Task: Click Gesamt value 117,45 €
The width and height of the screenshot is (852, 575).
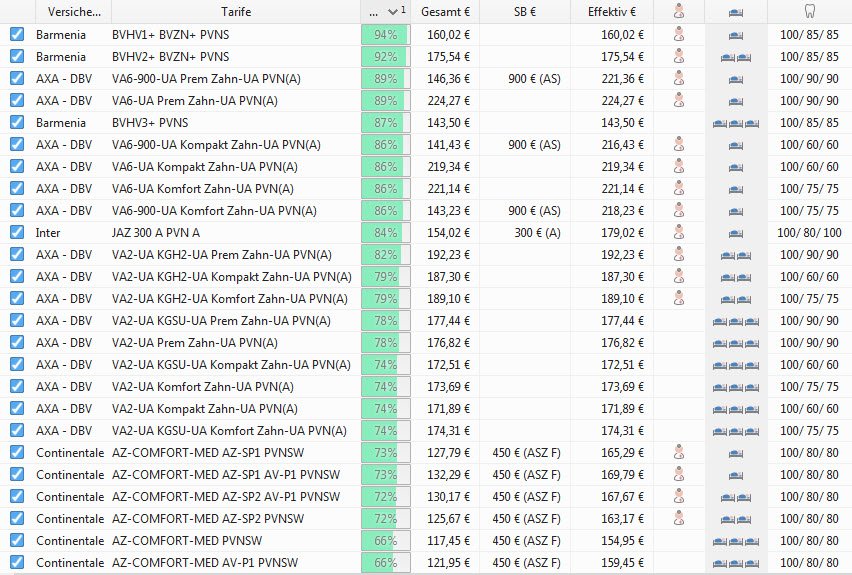Action: coord(448,541)
